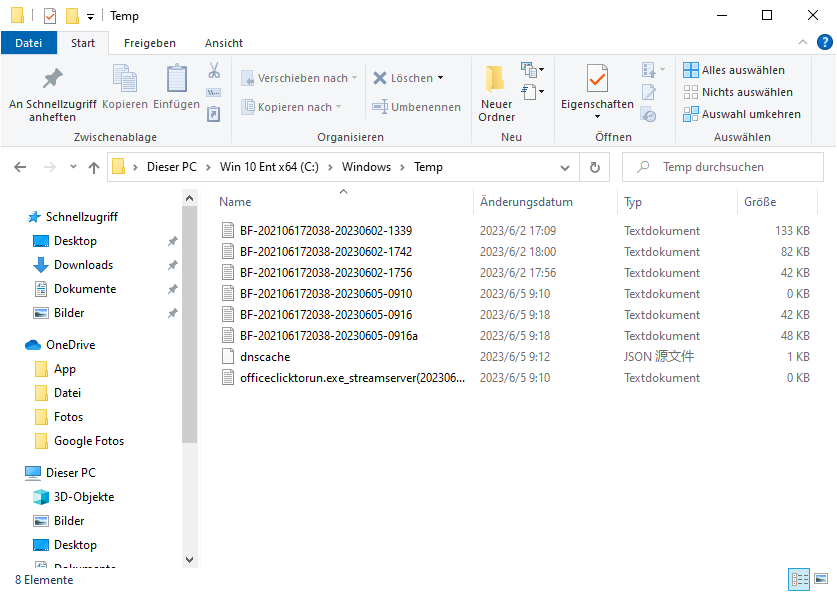Expand address bar history dropdown

[565, 168]
